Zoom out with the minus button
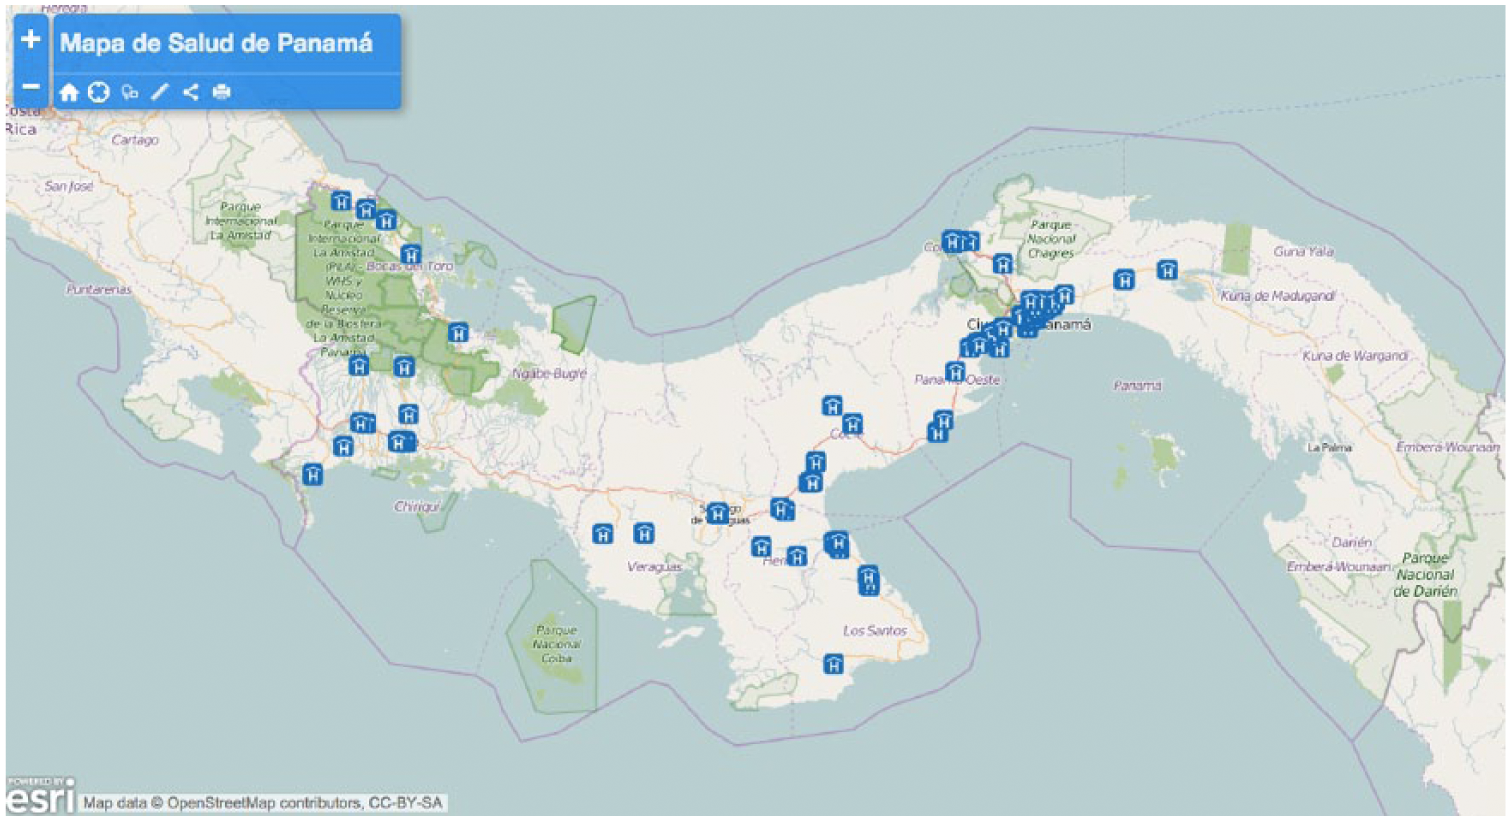The width and height of the screenshot is (1511, 821). pos(30,86)
